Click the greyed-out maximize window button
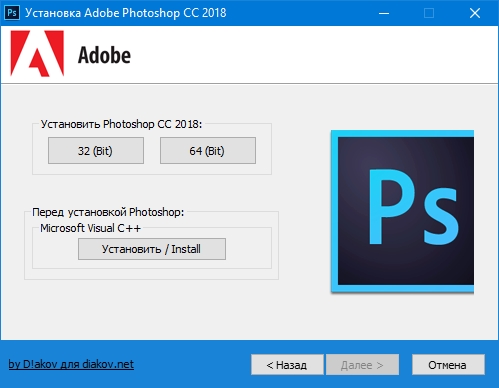Image resolution: width=499 pixels, height=388 pixels. (429, 13)
